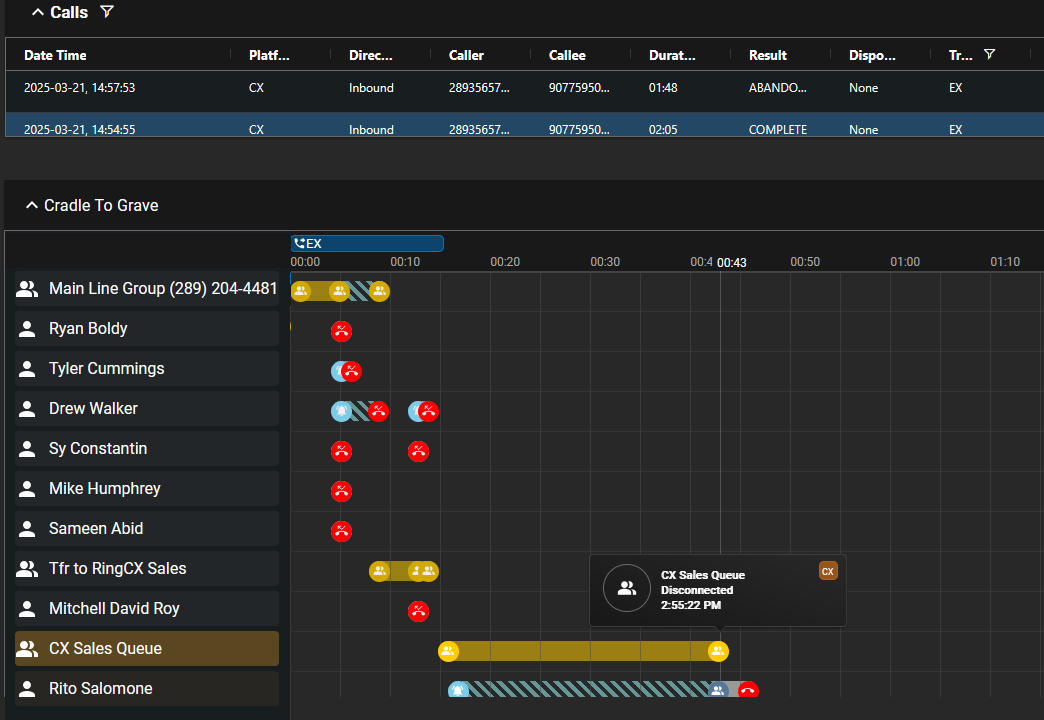Viewport: 1044px width, 720px height.
Task: Click Mitchell David Roy's red missed-call icon
Action: click(x=418, y=611)
